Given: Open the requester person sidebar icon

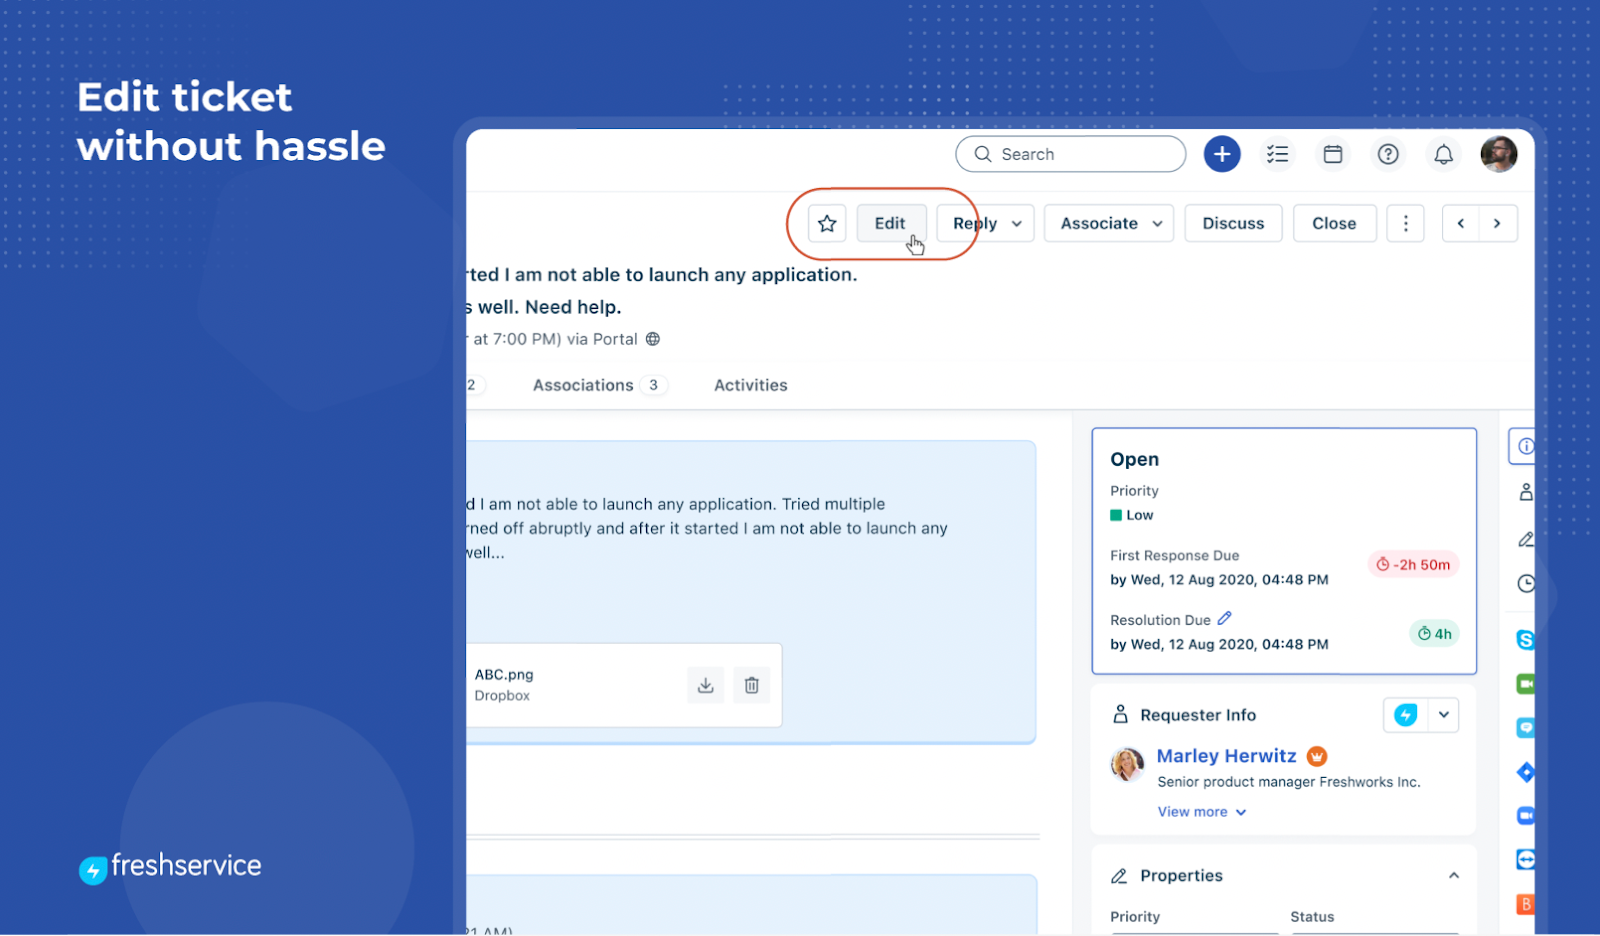Looking at the screenshot, I should pos(1526,492).
